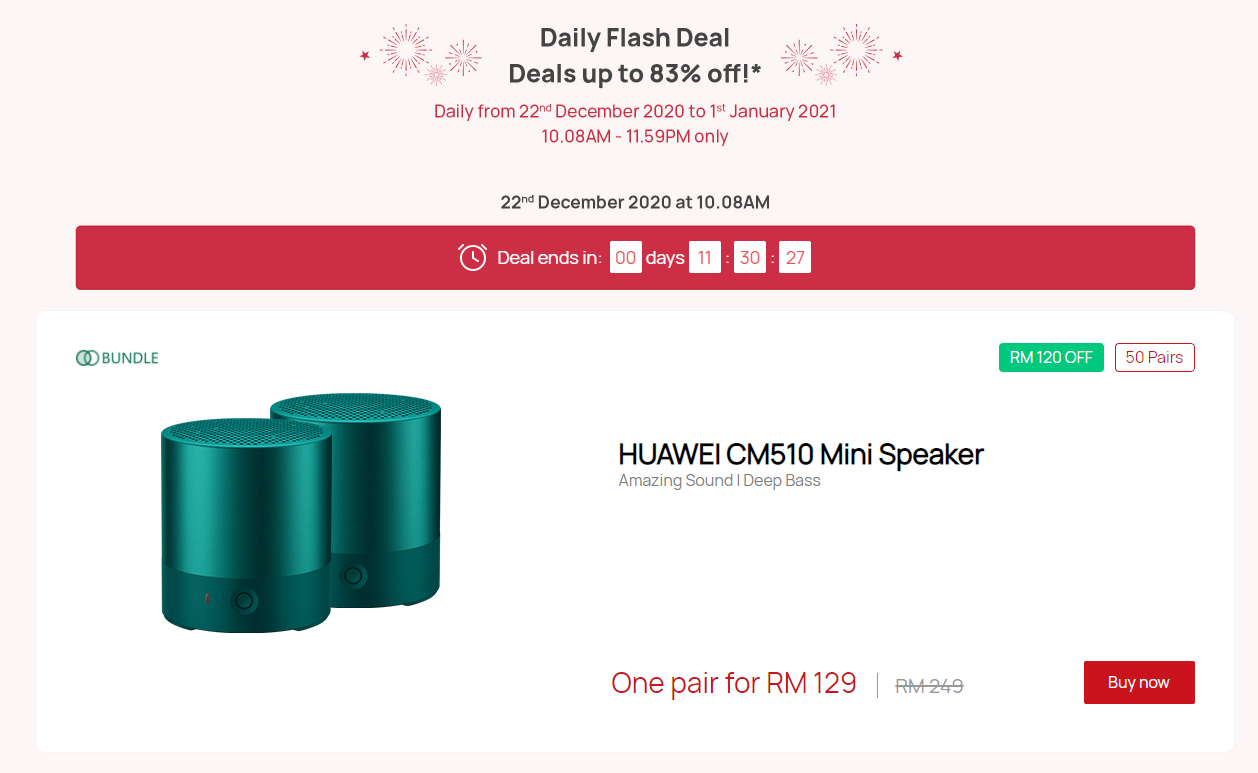Click the RM 120 OFF badge
The width and height of the screenshot is (1258, 773).
[1050, 358]
